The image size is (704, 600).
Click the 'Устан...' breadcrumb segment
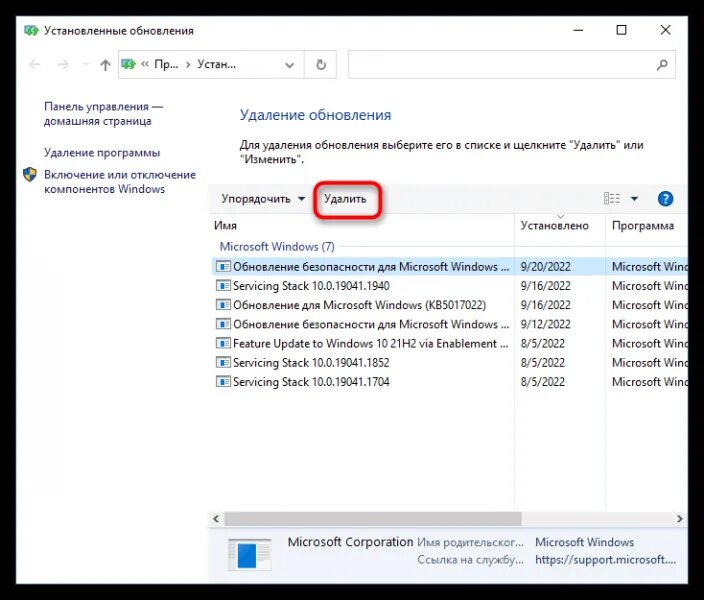216,65
